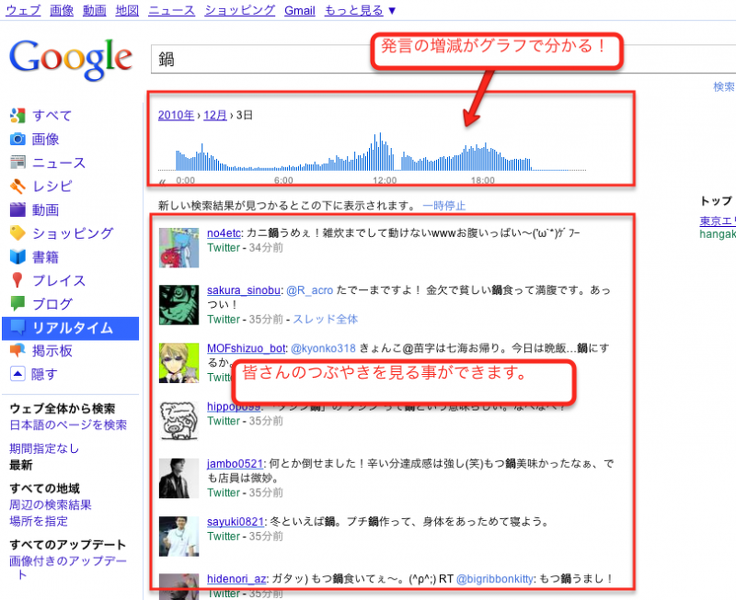Click the camera icon for 画像
The width and height of the screenshot is (736, 600).
(17, 139)
